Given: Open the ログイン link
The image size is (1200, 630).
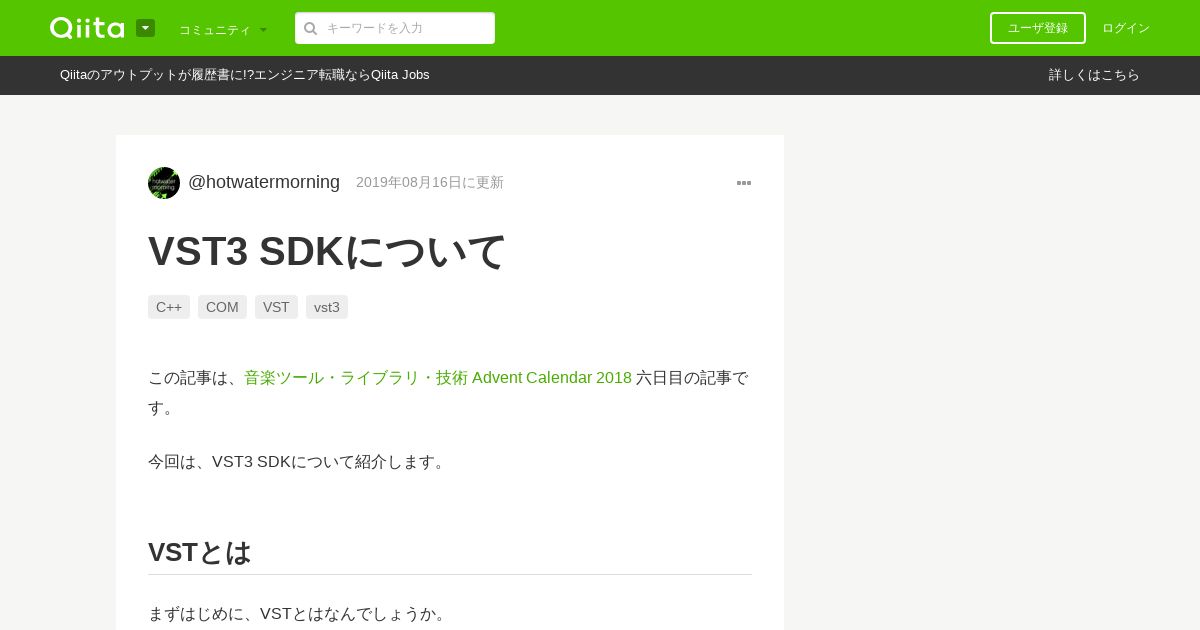Looking at the screenshot, I should pyautogui.click(x=1126, y=28).
